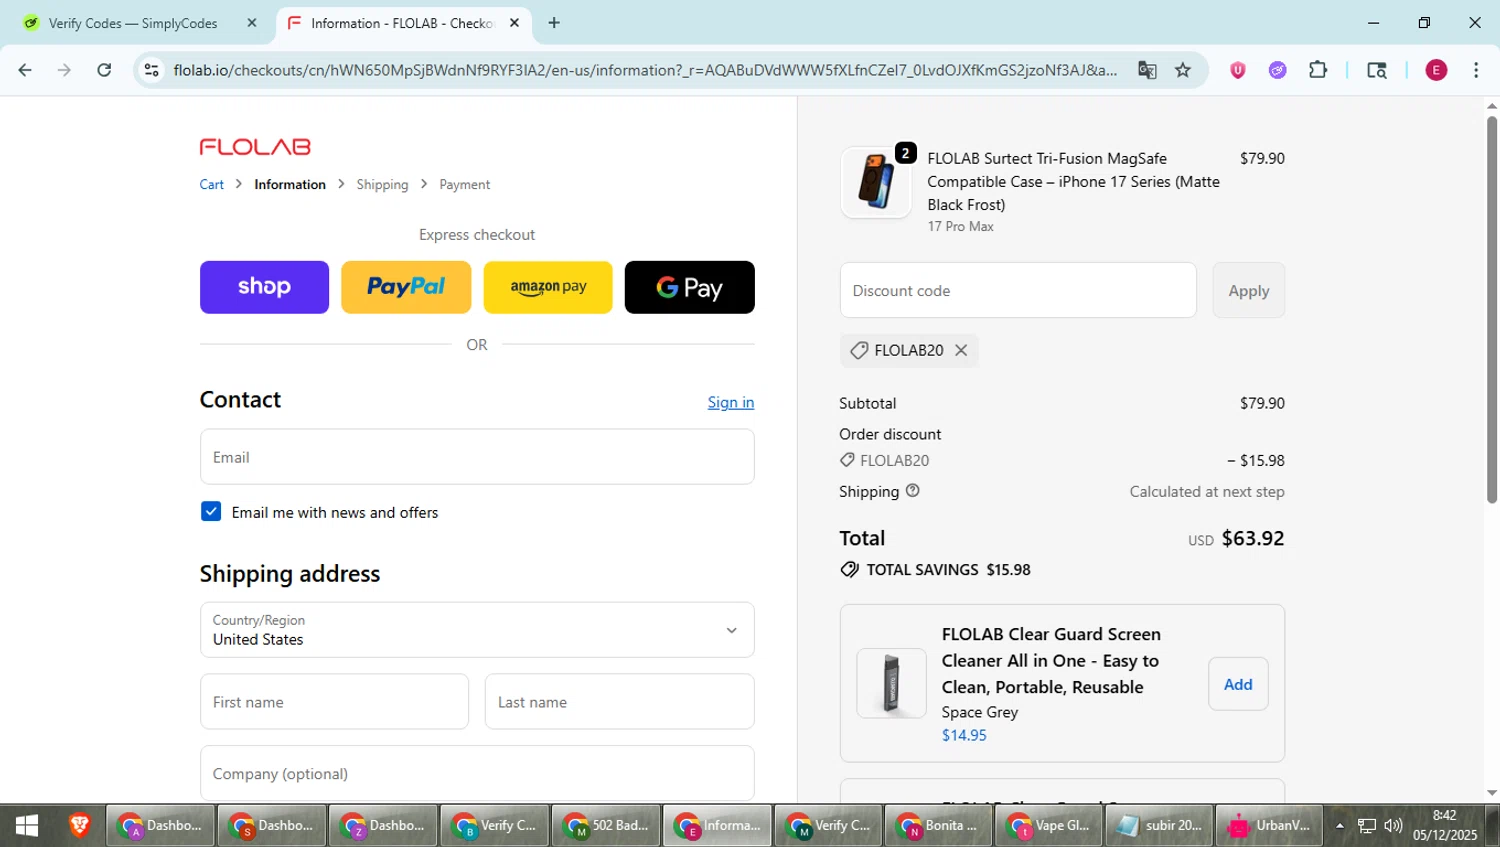Go forward to next page
This screenshot has width=1500, height=847.
pos(64,70)
